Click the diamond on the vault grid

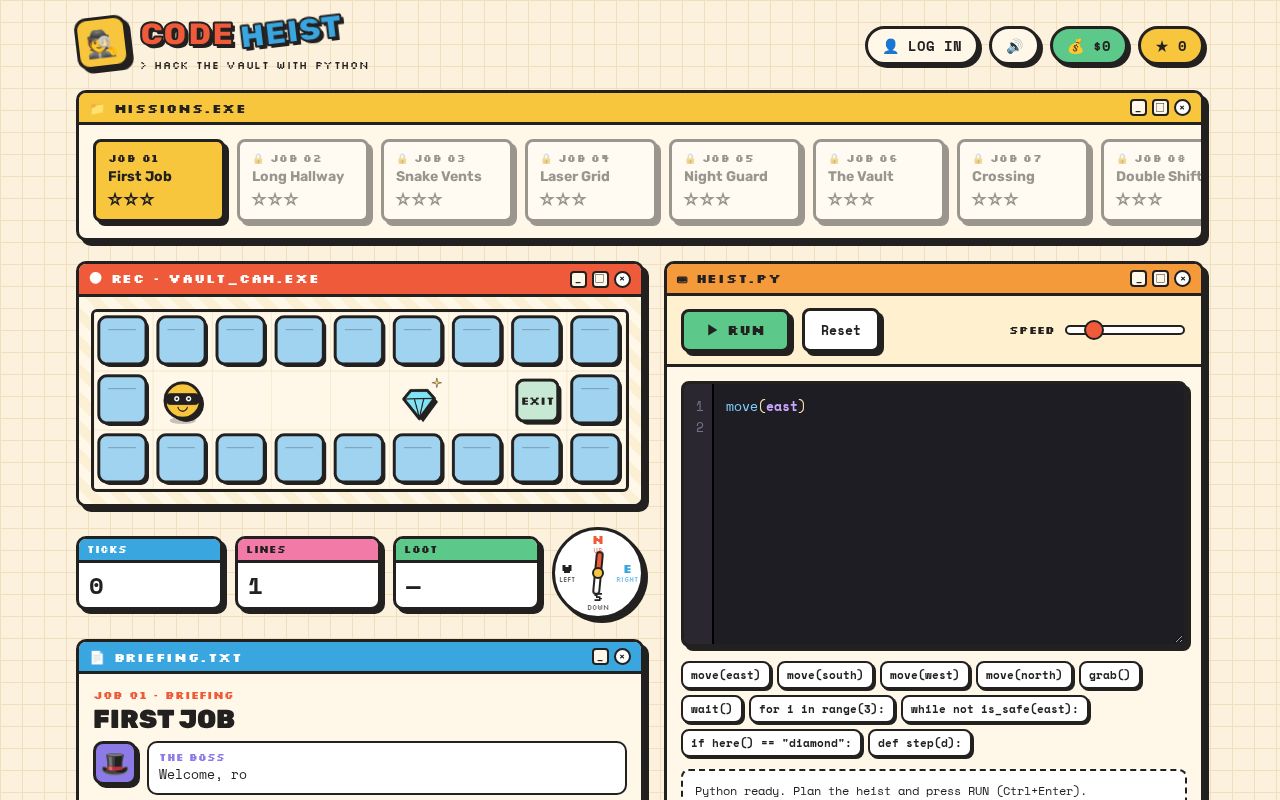coord(420,403)
